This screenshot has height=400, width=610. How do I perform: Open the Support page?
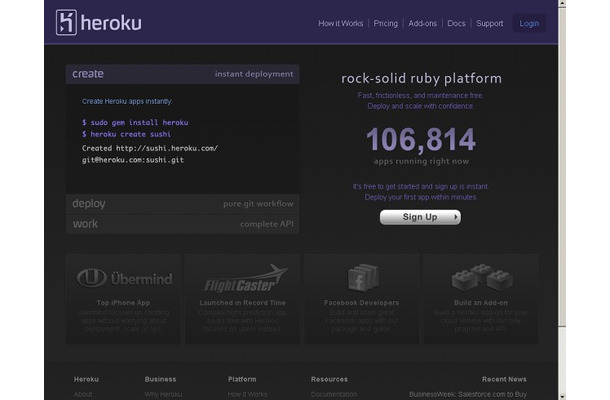(x=489, y=23)
